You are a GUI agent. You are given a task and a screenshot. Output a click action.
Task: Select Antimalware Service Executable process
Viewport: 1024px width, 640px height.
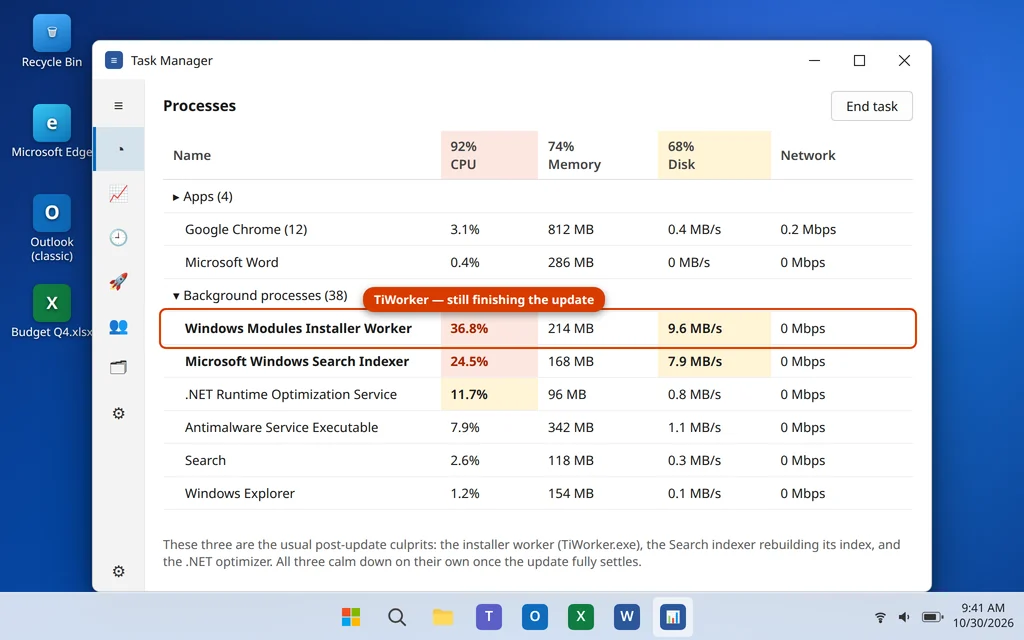click(x=537, y=428)
